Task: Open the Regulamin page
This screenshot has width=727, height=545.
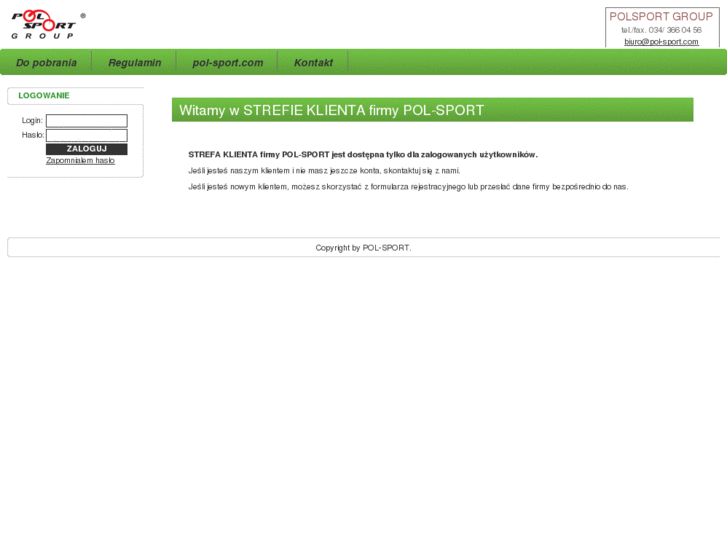Action: pyautogui.click(x=134, y=63)
